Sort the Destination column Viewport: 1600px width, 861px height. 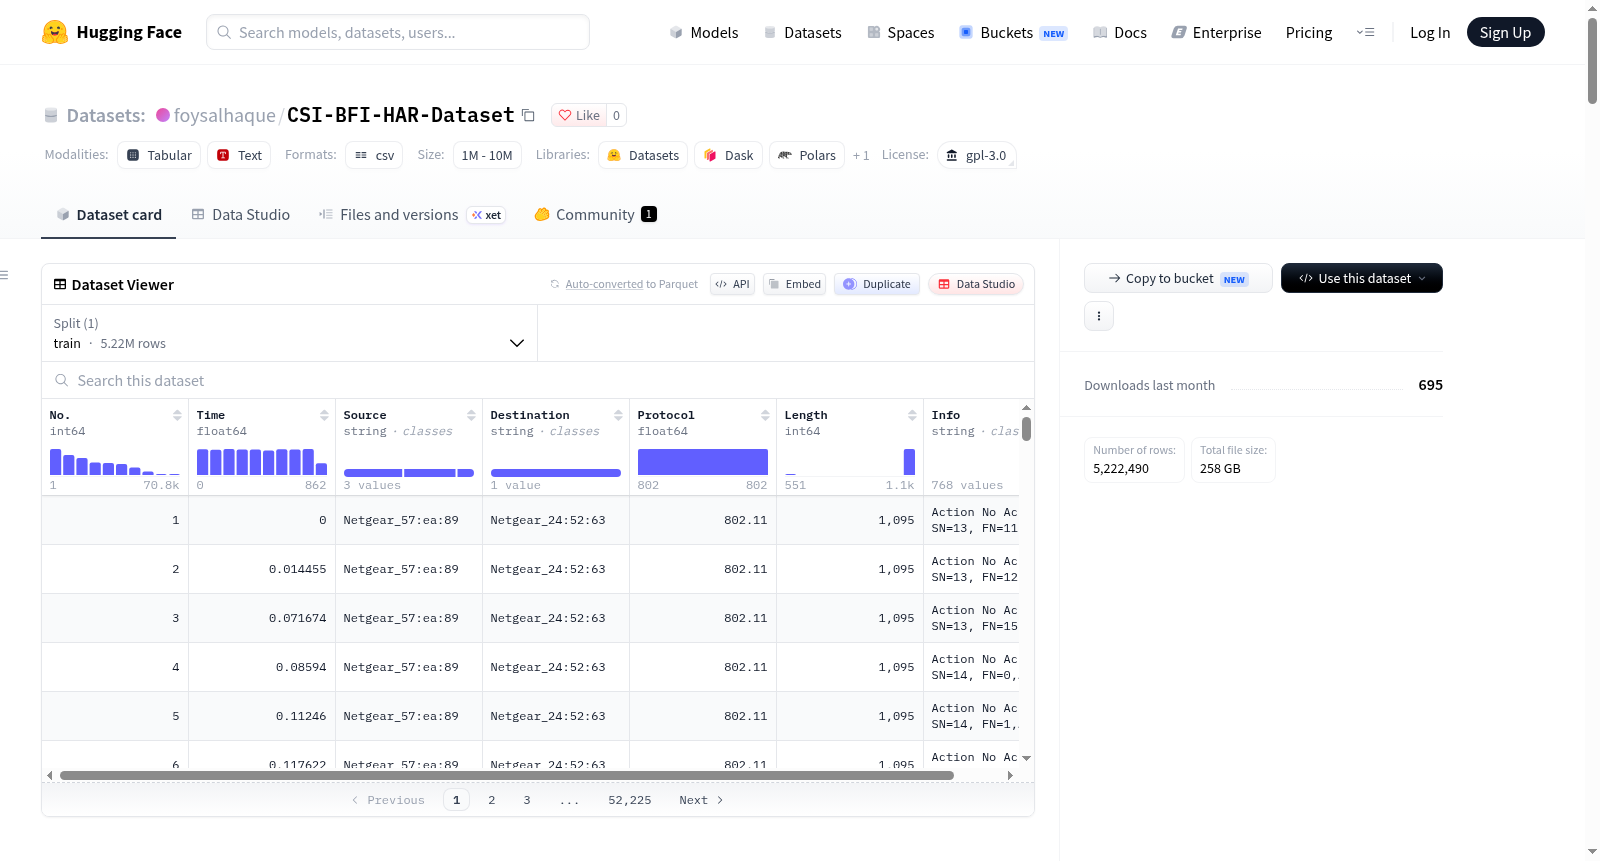coord(618,415)
